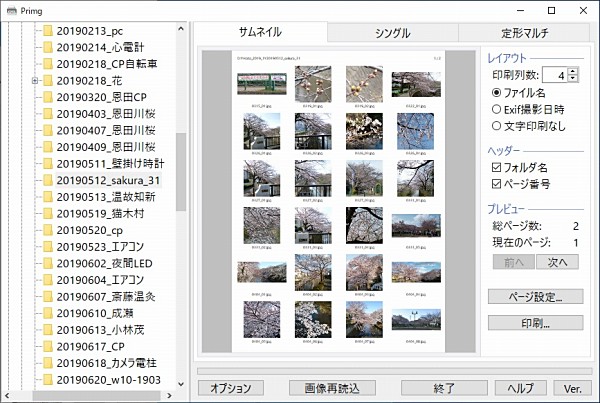Screen dimensions: 600x403
Task: Click the folder icon of 20190213_pc
Action: (48, 31)
